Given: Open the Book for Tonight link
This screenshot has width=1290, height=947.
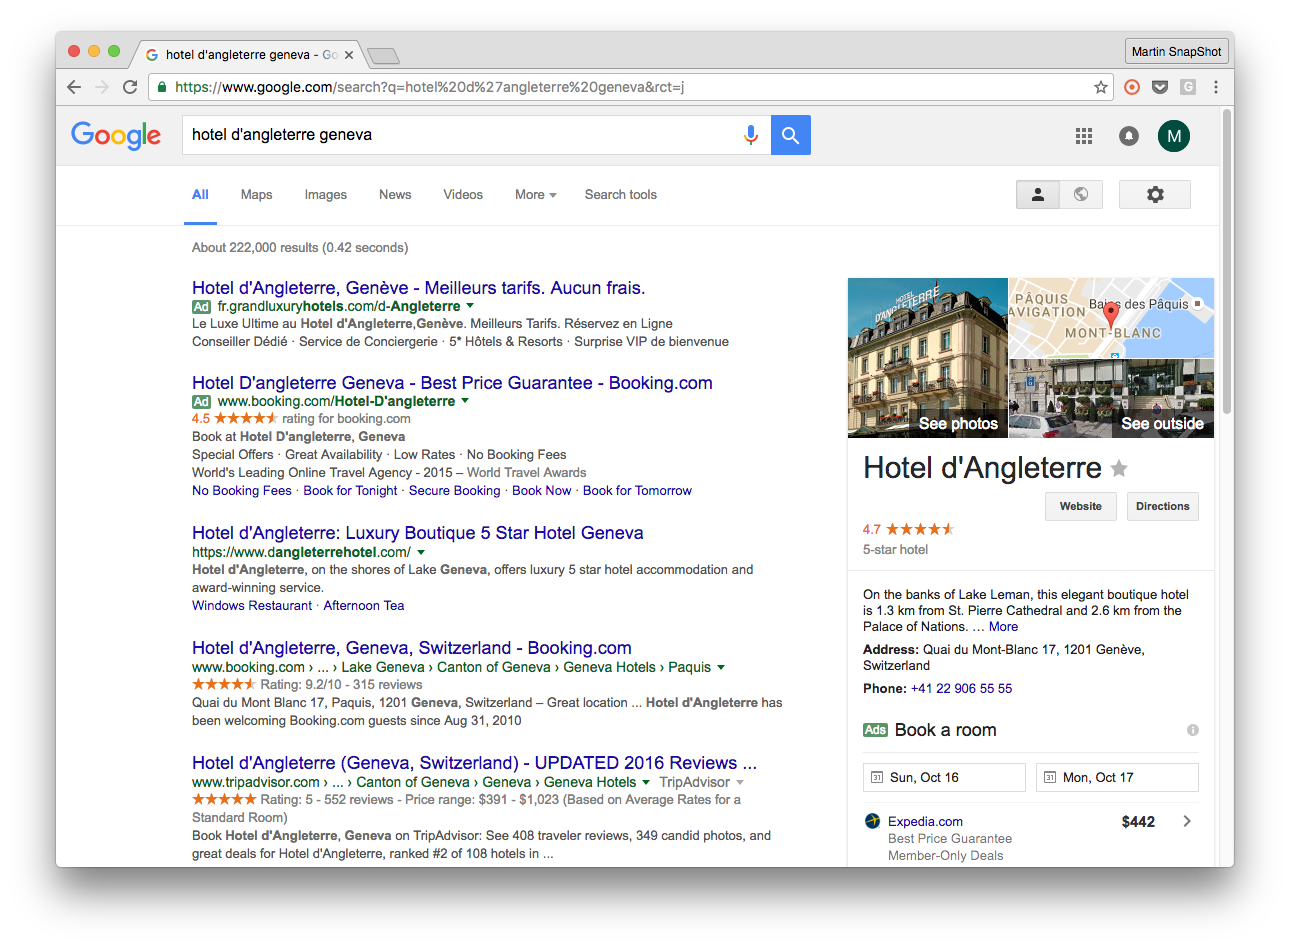Looking at the screenshot, I should tap(350, 491).
